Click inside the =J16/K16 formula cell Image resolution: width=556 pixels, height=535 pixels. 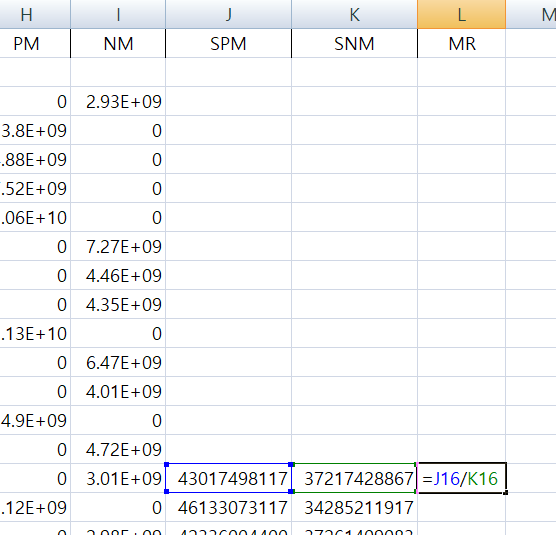point(461,478)
